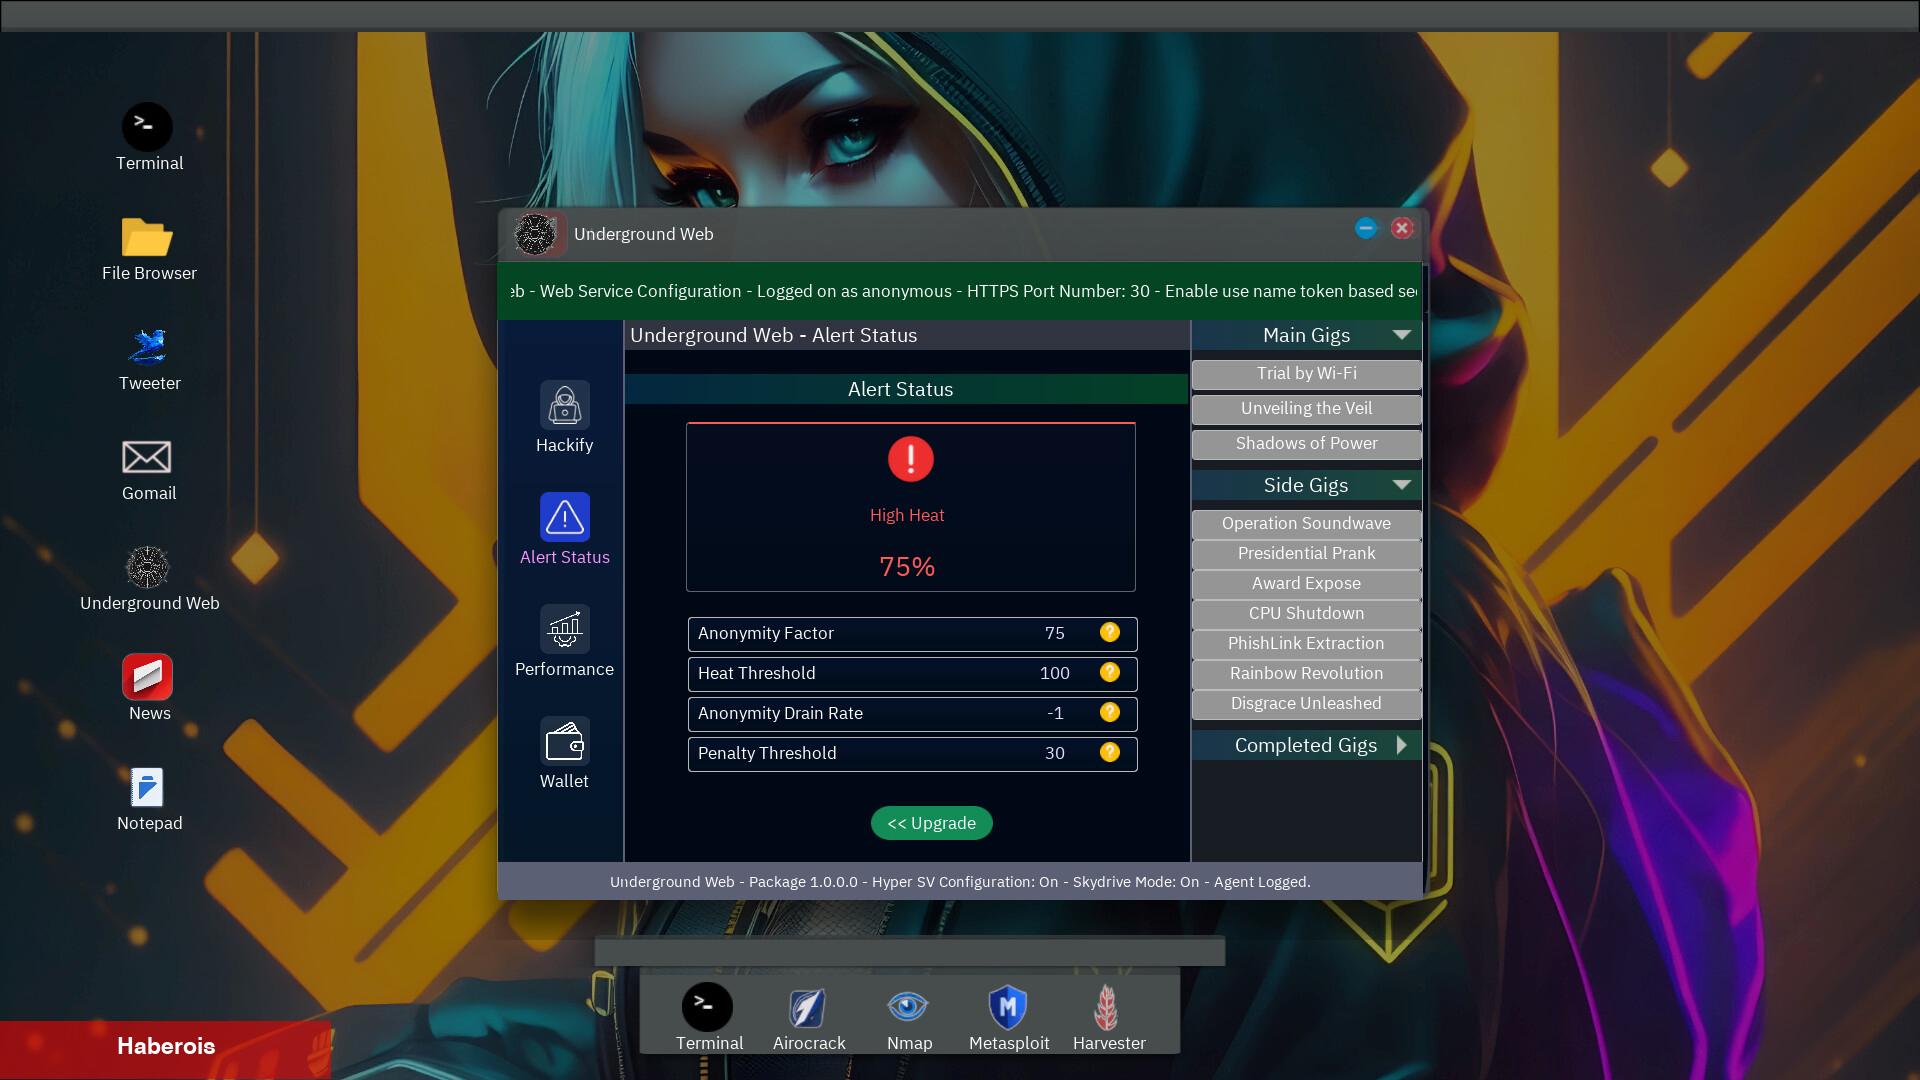1920x1080 pixels.
Task: Open the Presidential Prank gig
Action: (x=1306, y=554)
